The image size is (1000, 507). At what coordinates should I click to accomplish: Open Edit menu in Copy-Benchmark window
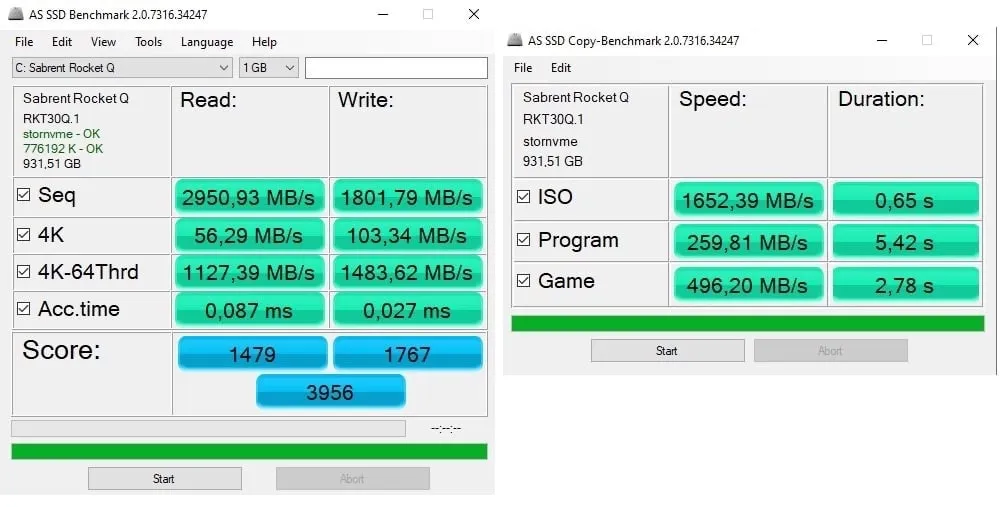click(561, 68)
